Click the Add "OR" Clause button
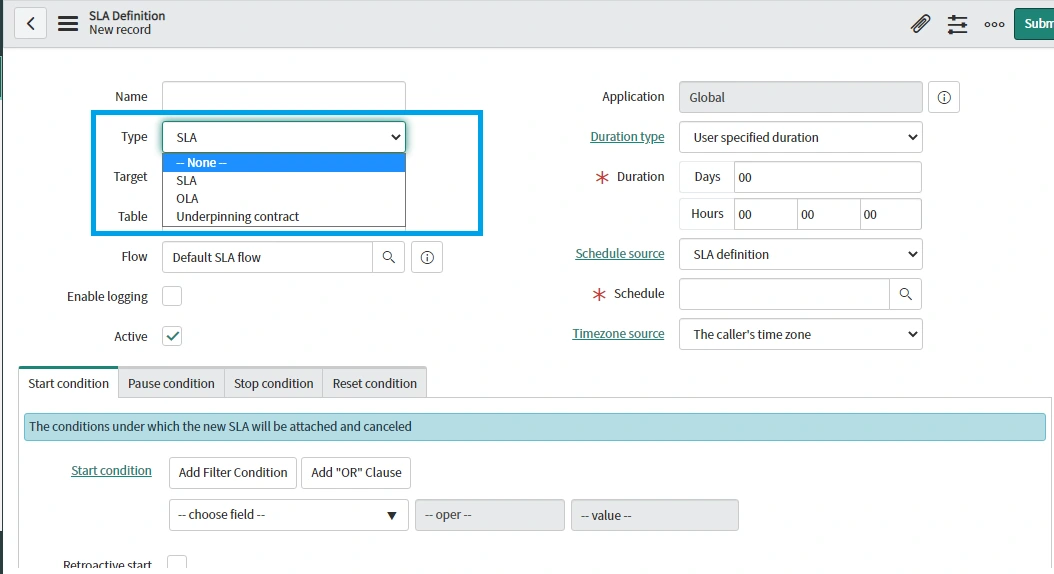This screenshot has width=1054, height=574. 356,473
